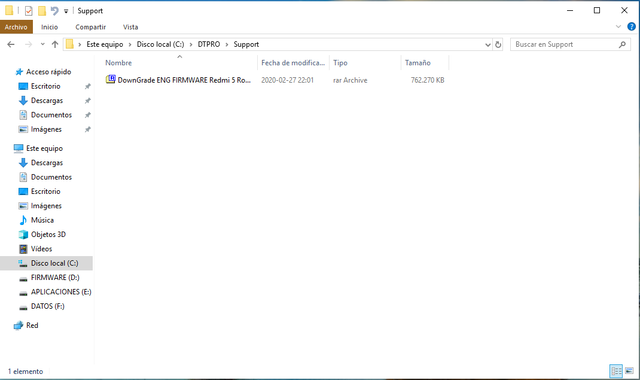
Task: Open the Vista ribbon tab
Action: click(x=131, y=27)
